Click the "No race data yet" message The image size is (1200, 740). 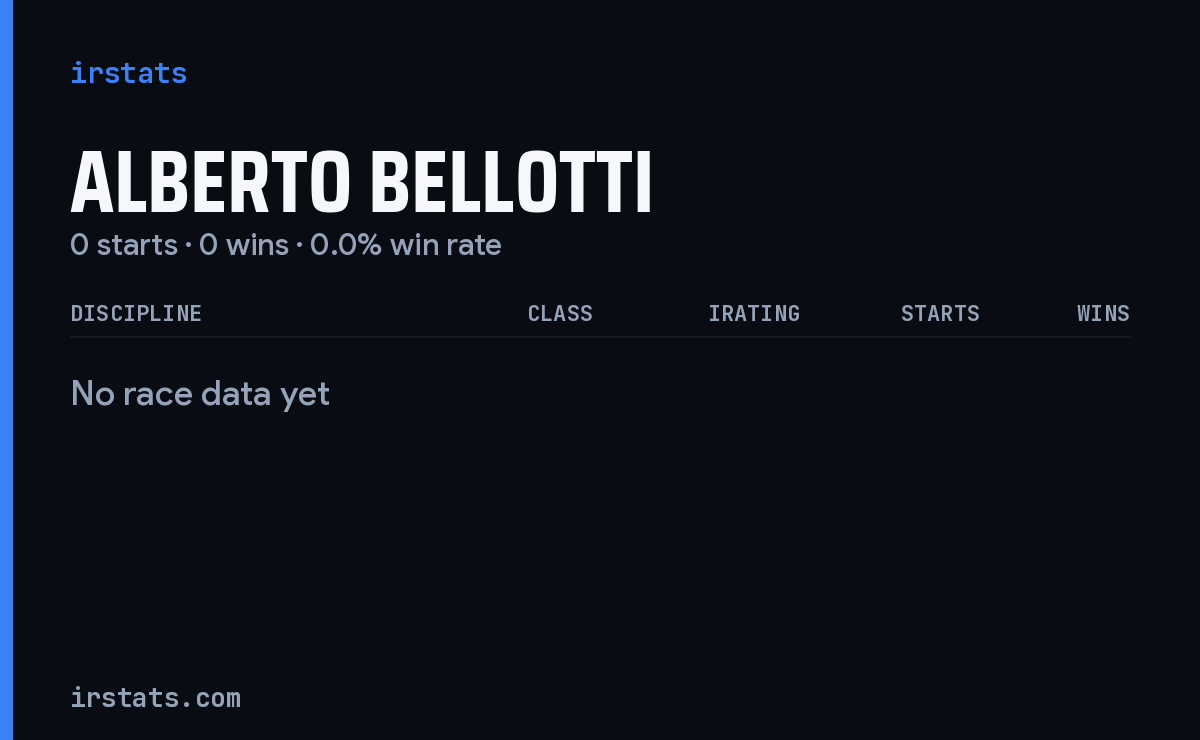(x=200, y=394)
